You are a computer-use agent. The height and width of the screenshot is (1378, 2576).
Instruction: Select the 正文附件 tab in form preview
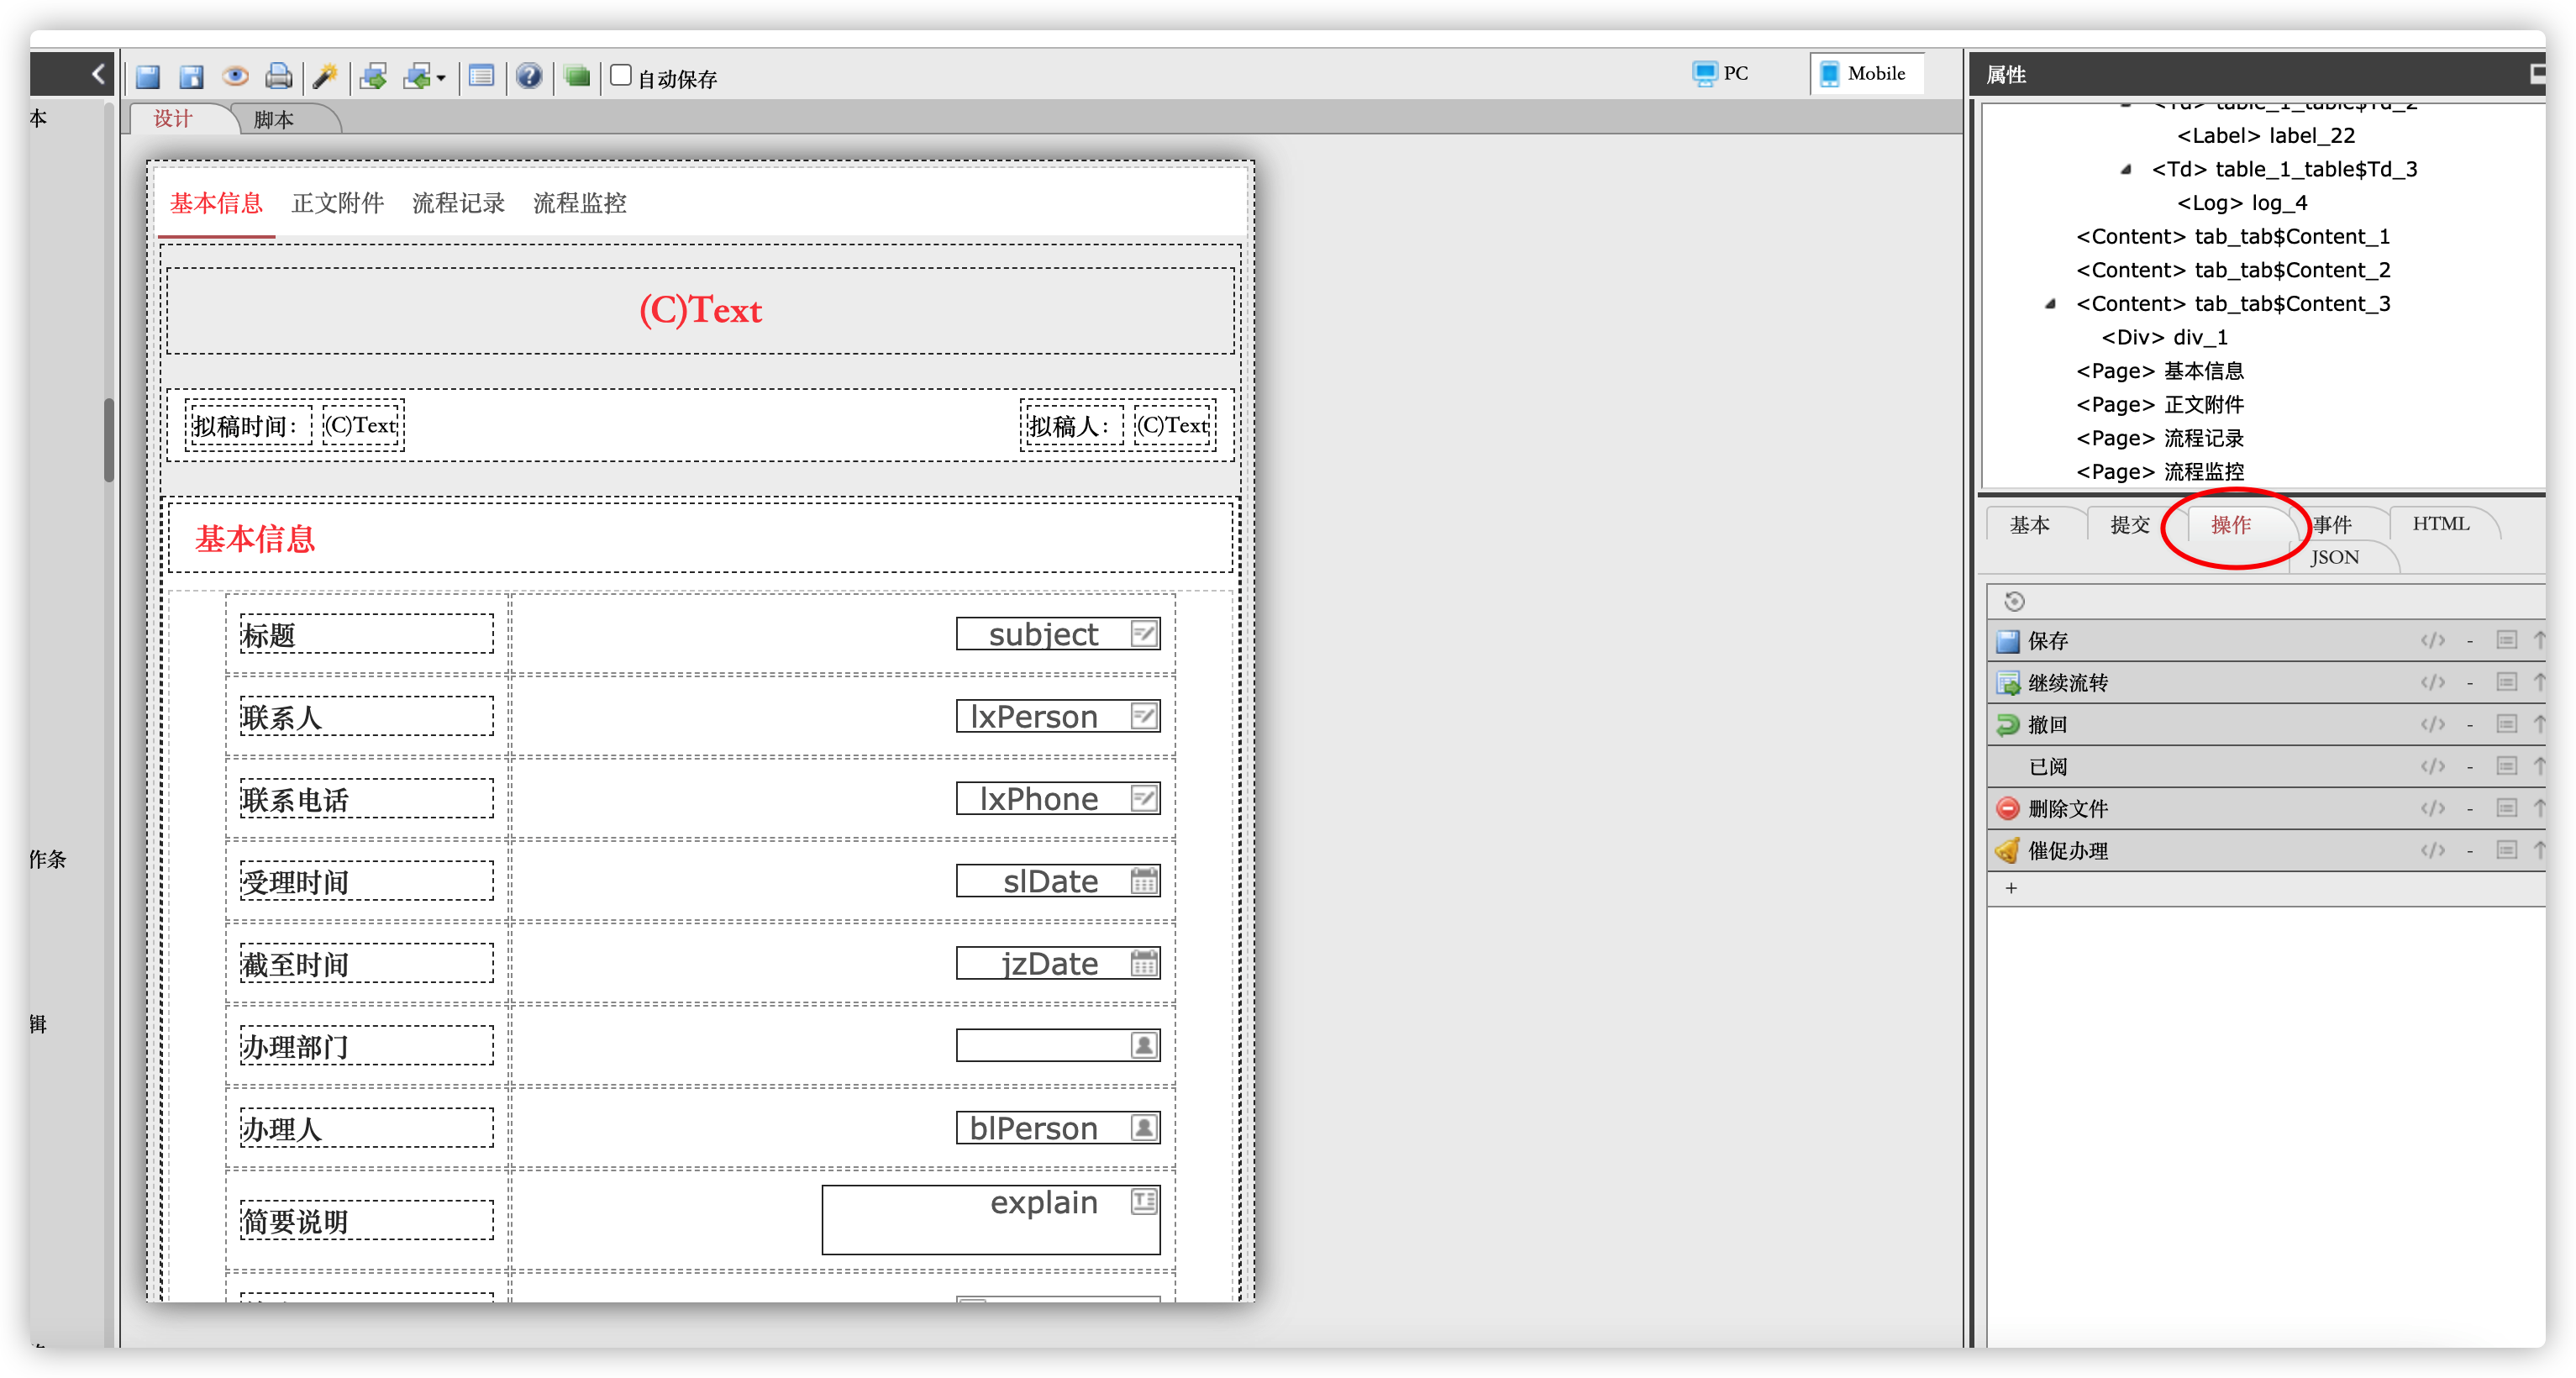pyautogui.click(x=338, y=204)
